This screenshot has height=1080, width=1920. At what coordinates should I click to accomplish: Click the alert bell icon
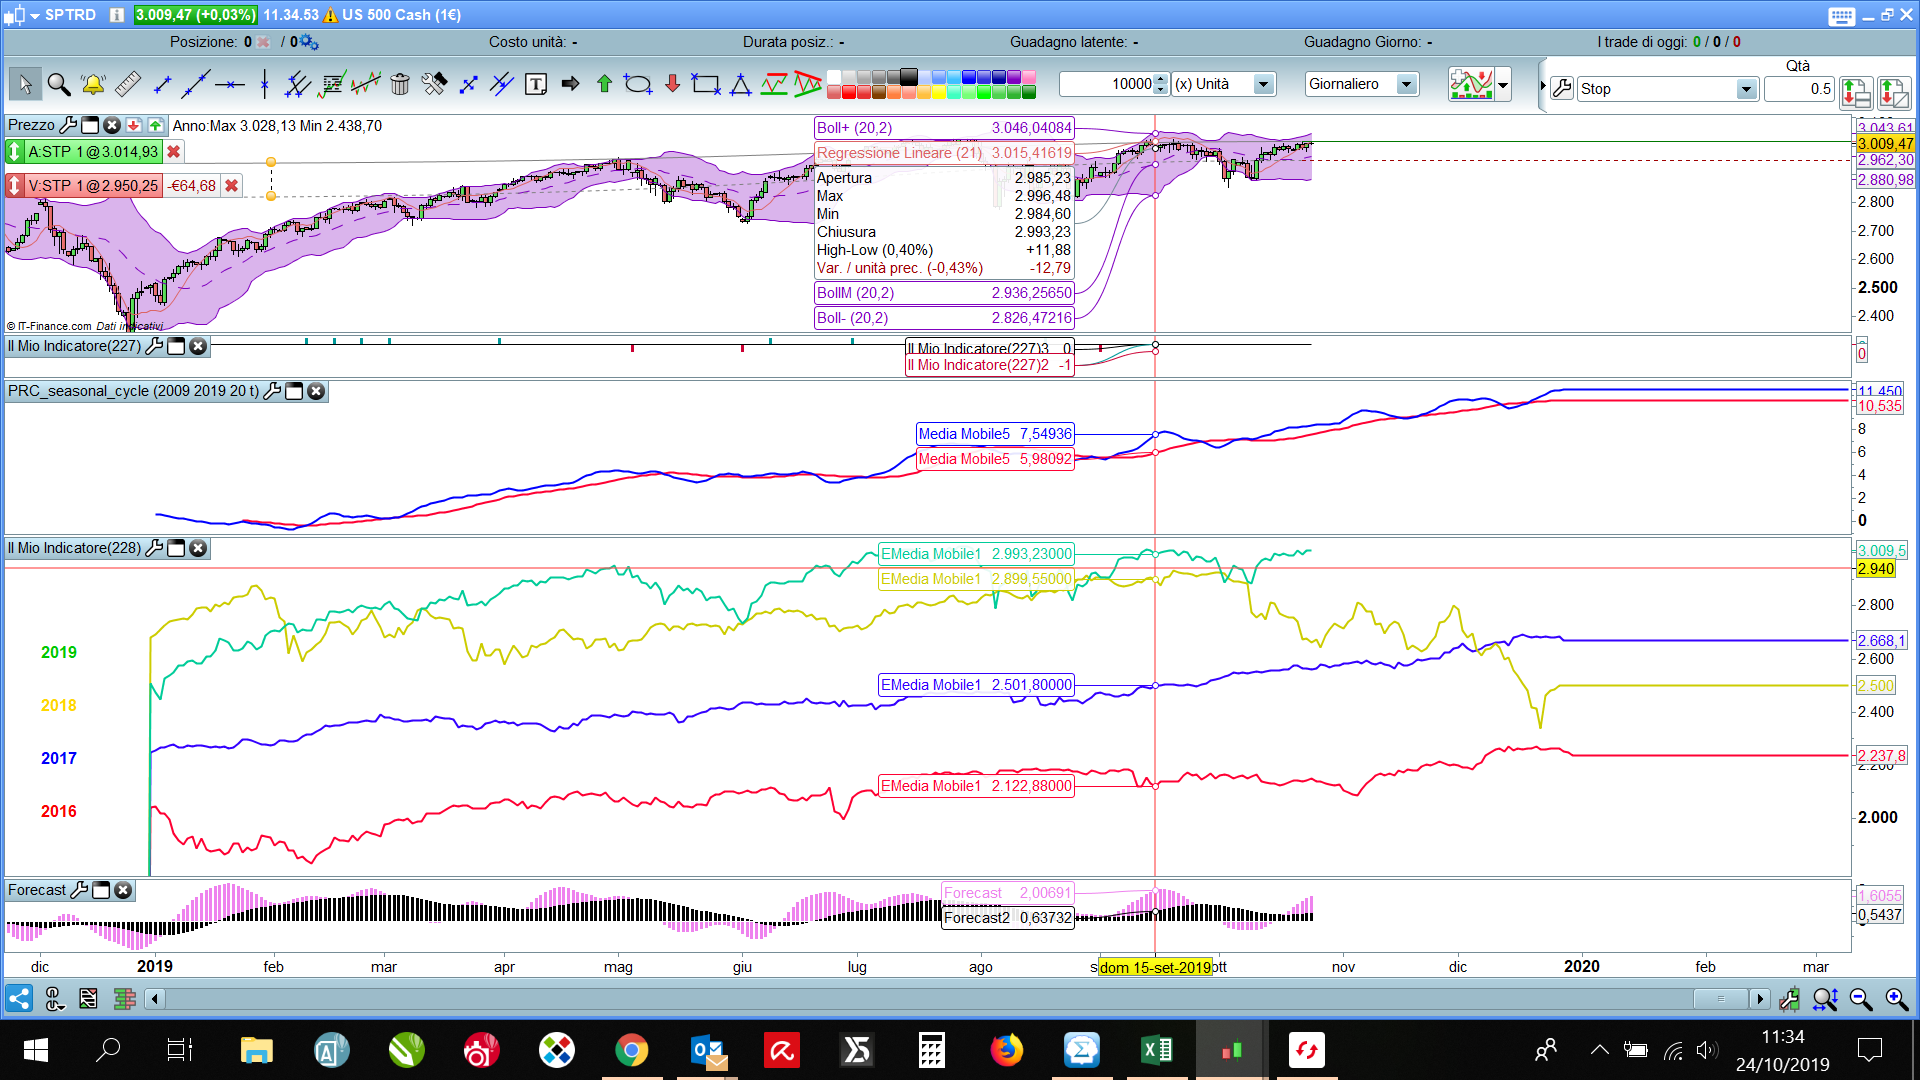(x=93, y=85)
